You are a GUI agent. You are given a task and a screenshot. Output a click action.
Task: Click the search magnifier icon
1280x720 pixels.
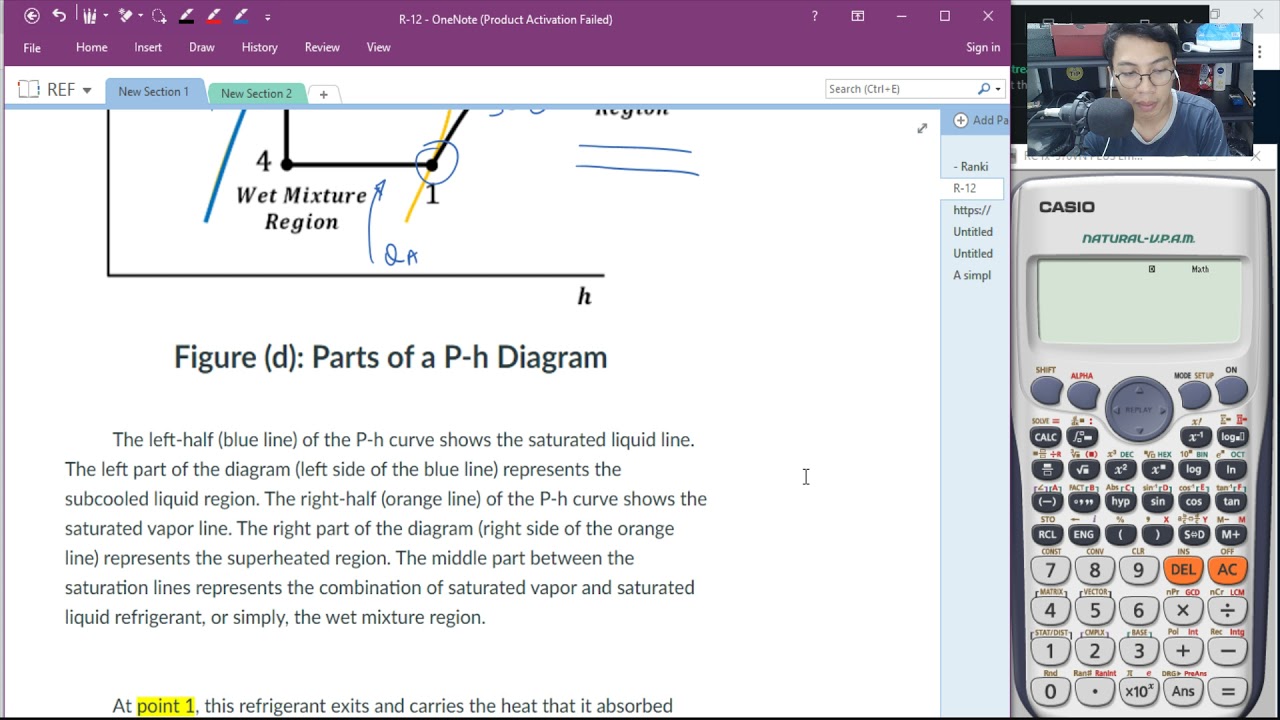984,89
